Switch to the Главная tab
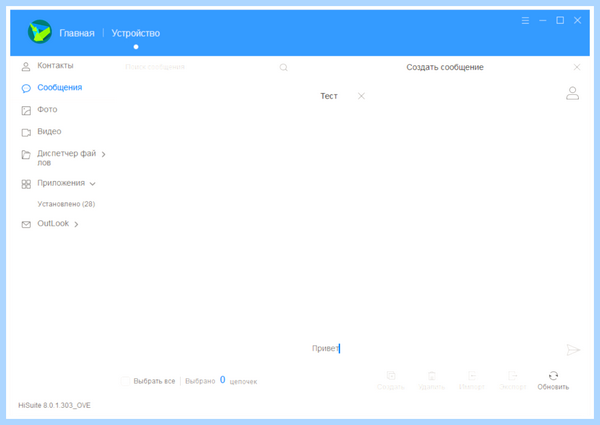The image size is (600, 425). click(x=77, y=33)
